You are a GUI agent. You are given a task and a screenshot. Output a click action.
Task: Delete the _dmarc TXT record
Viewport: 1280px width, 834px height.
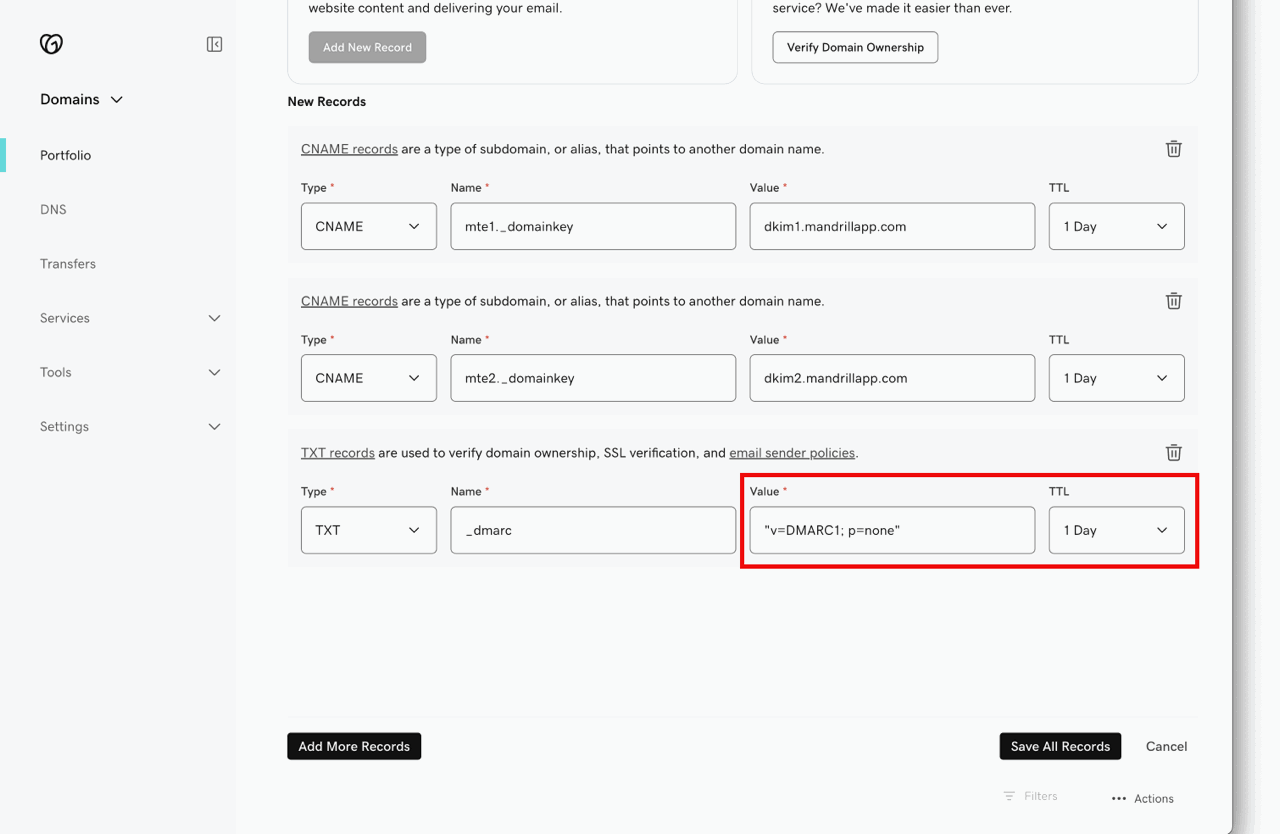[x=1173, y=453]
